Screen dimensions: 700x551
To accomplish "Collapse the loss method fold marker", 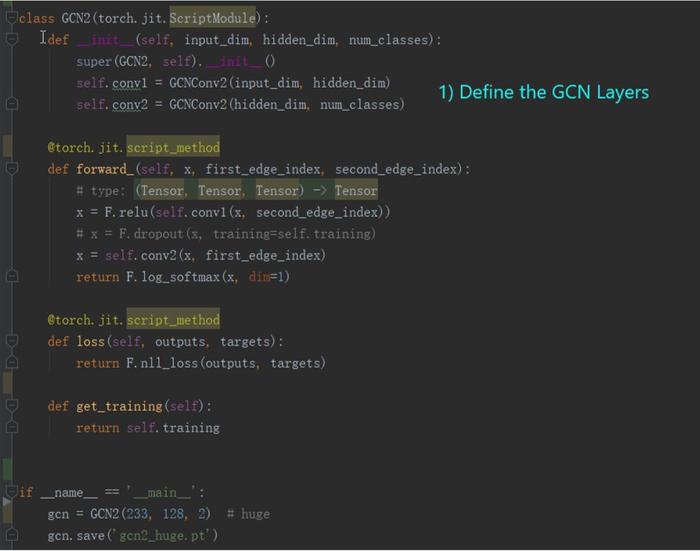I will pyautogui.click(x=12, y=341).
